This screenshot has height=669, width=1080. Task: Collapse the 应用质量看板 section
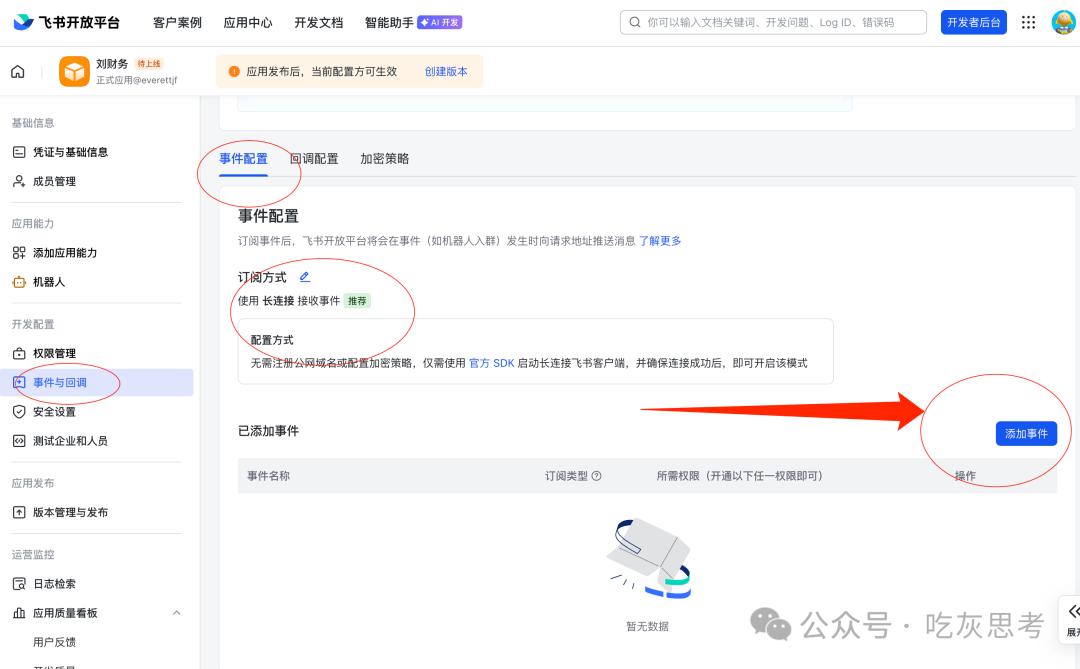[x=176, y=612]
